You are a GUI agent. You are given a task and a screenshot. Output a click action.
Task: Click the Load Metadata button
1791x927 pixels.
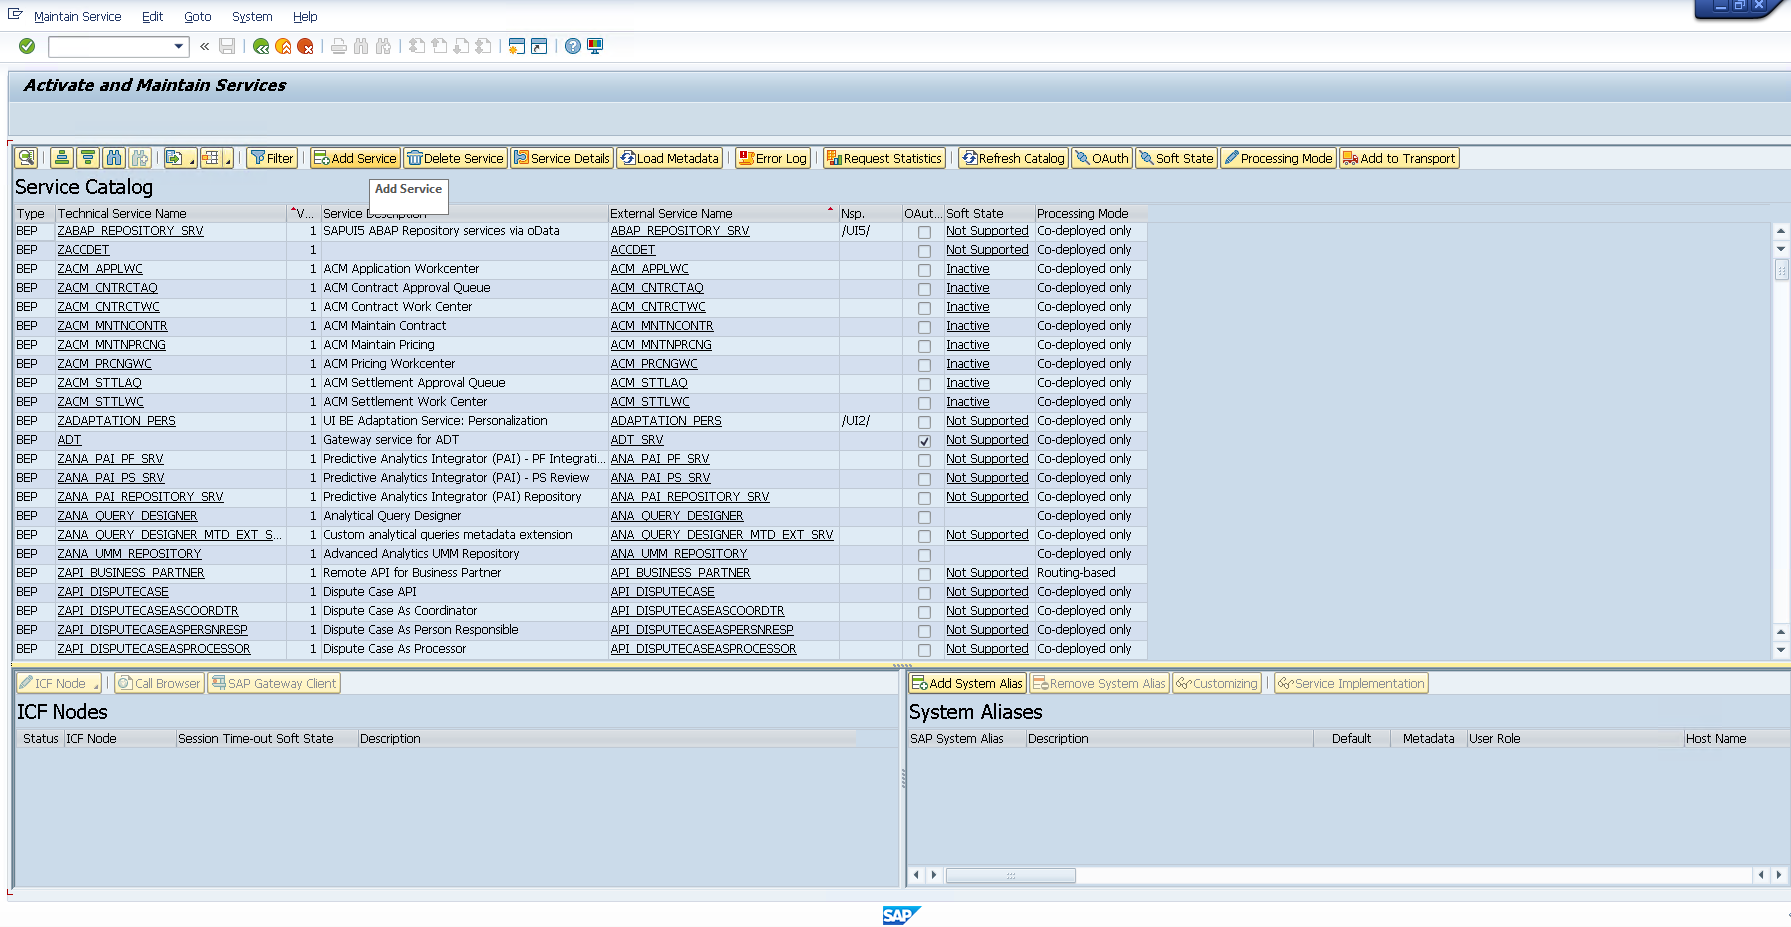pyautogui.click(x=669, y=158)
